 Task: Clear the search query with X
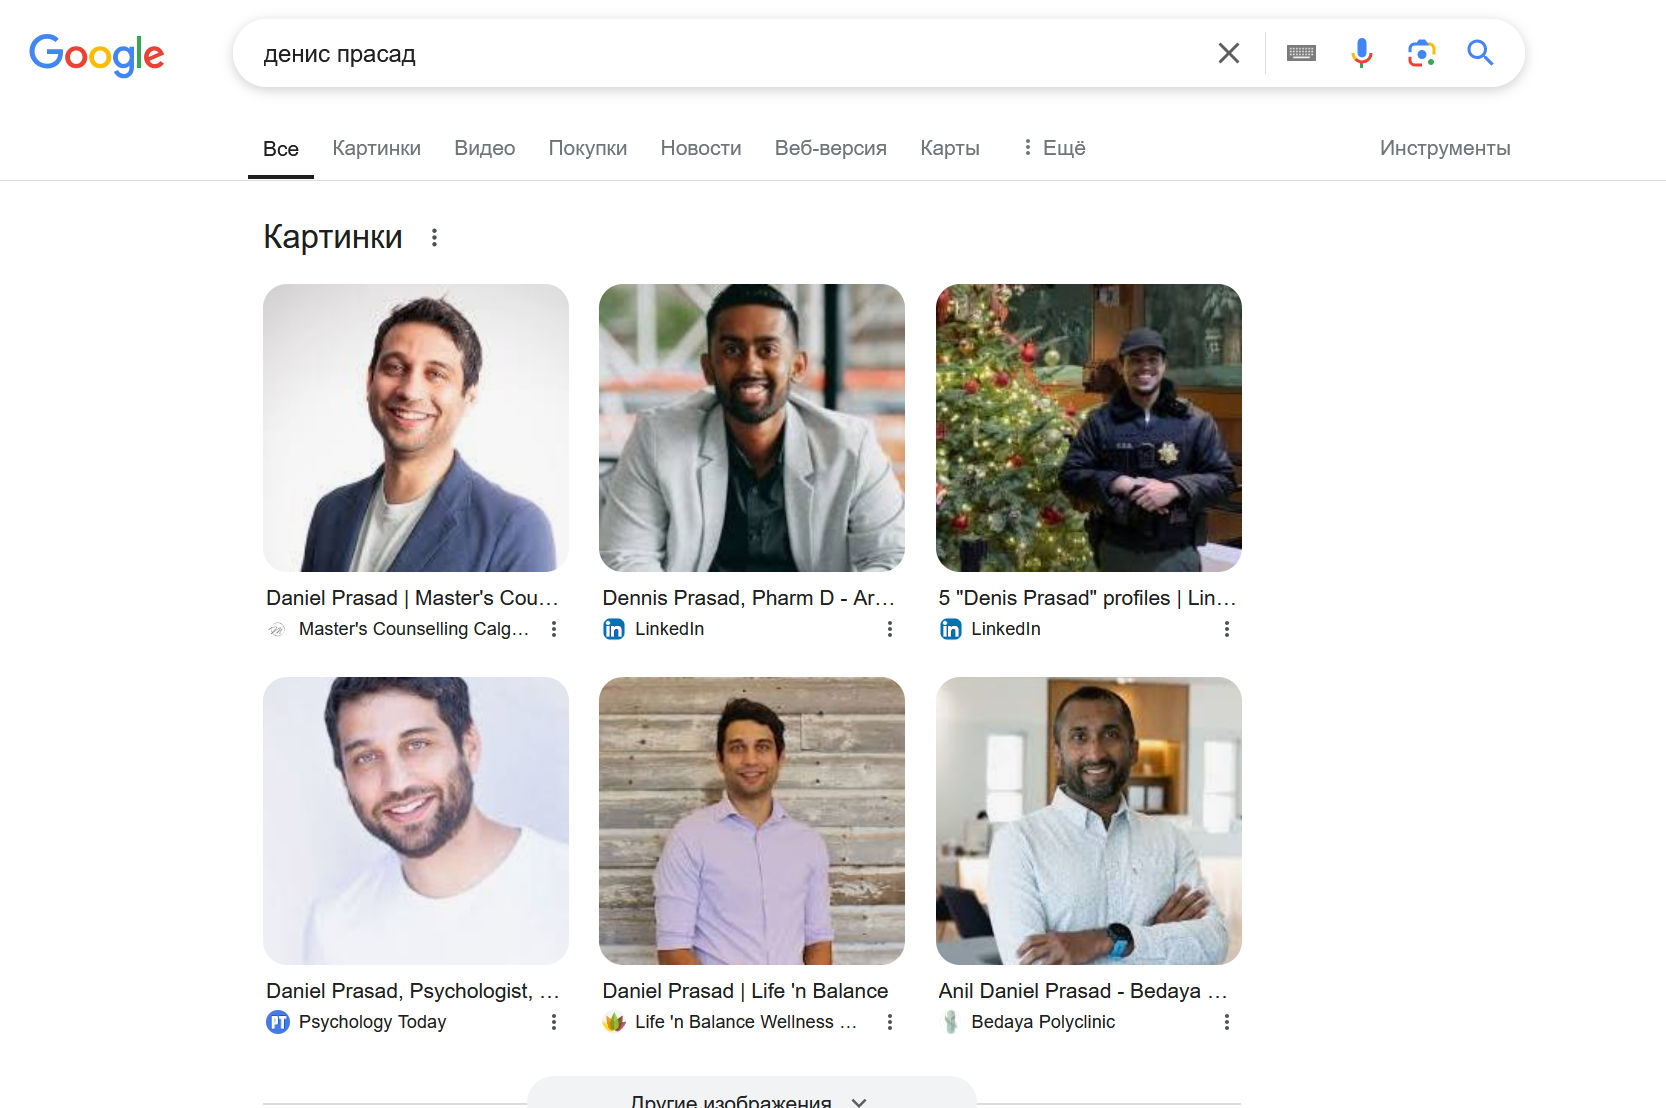point(1229,53)
